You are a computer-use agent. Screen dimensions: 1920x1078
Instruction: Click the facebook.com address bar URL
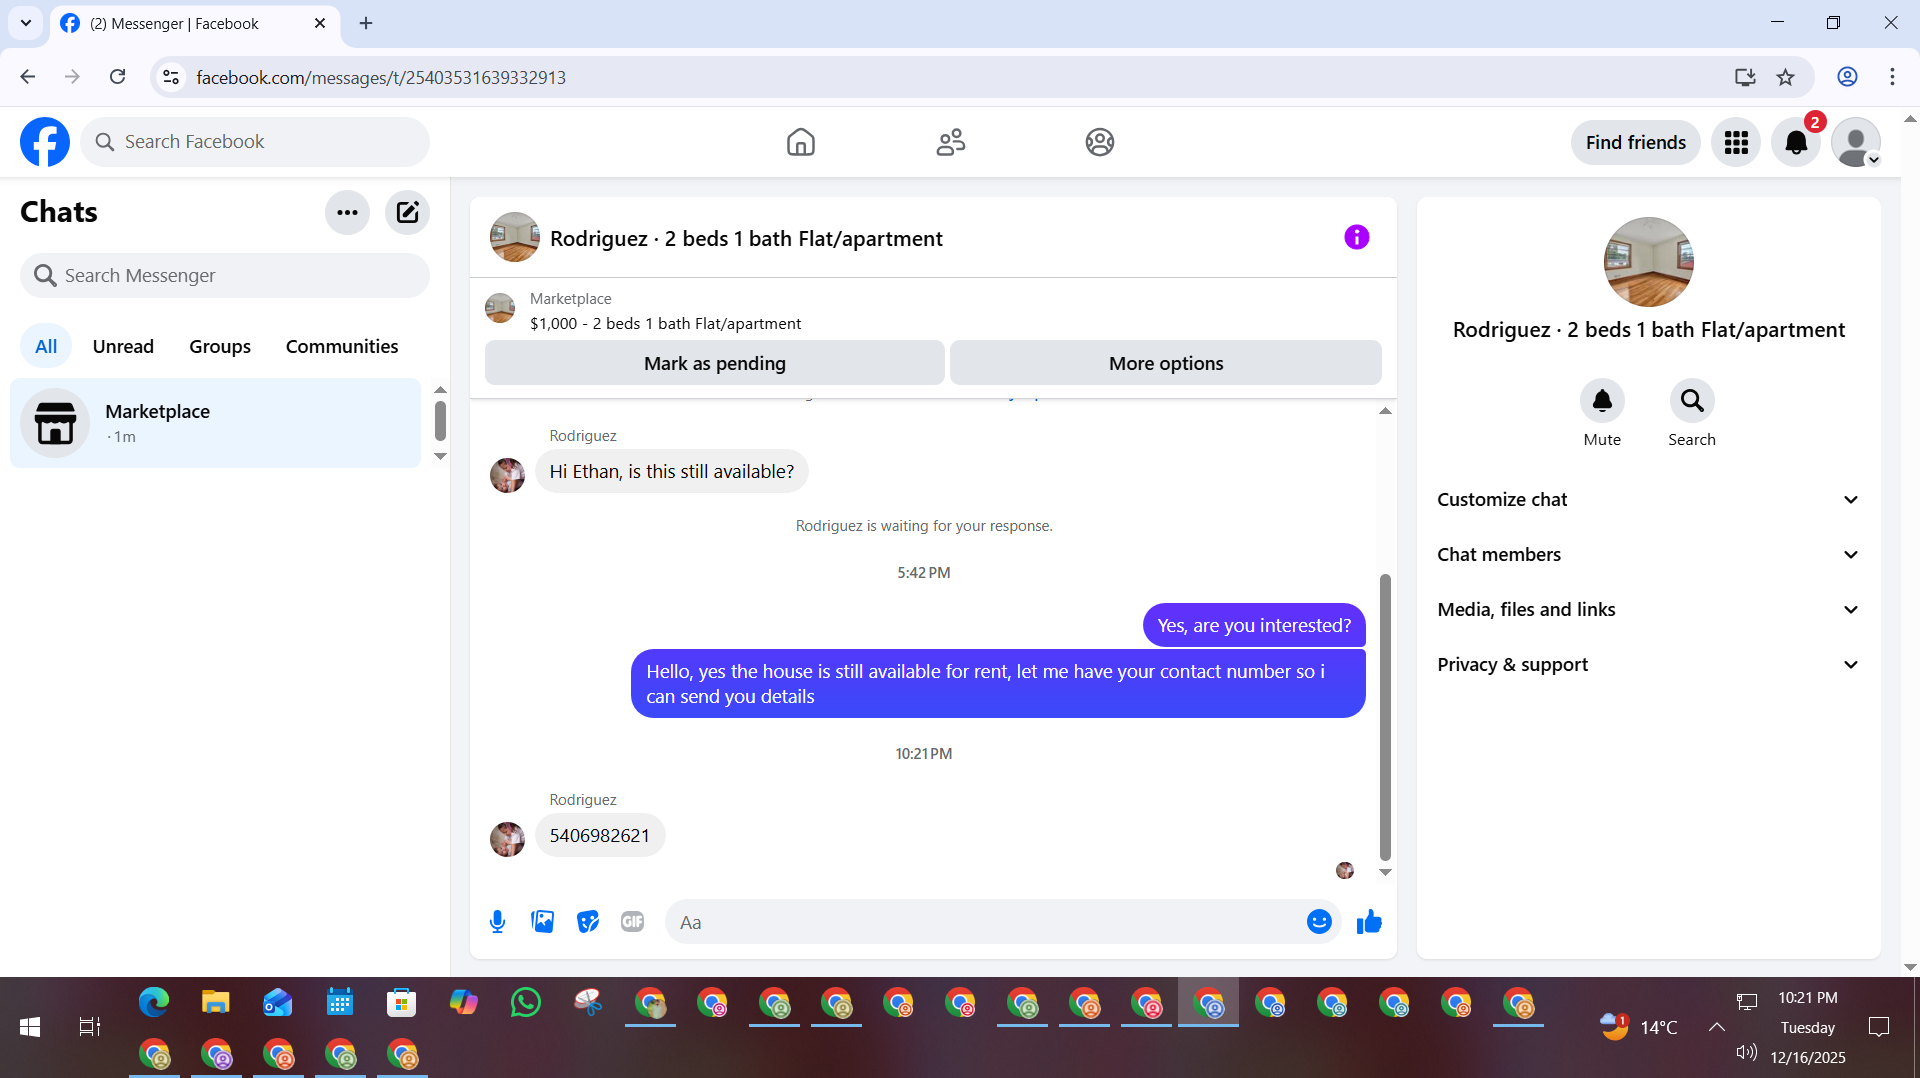point(380,77)
